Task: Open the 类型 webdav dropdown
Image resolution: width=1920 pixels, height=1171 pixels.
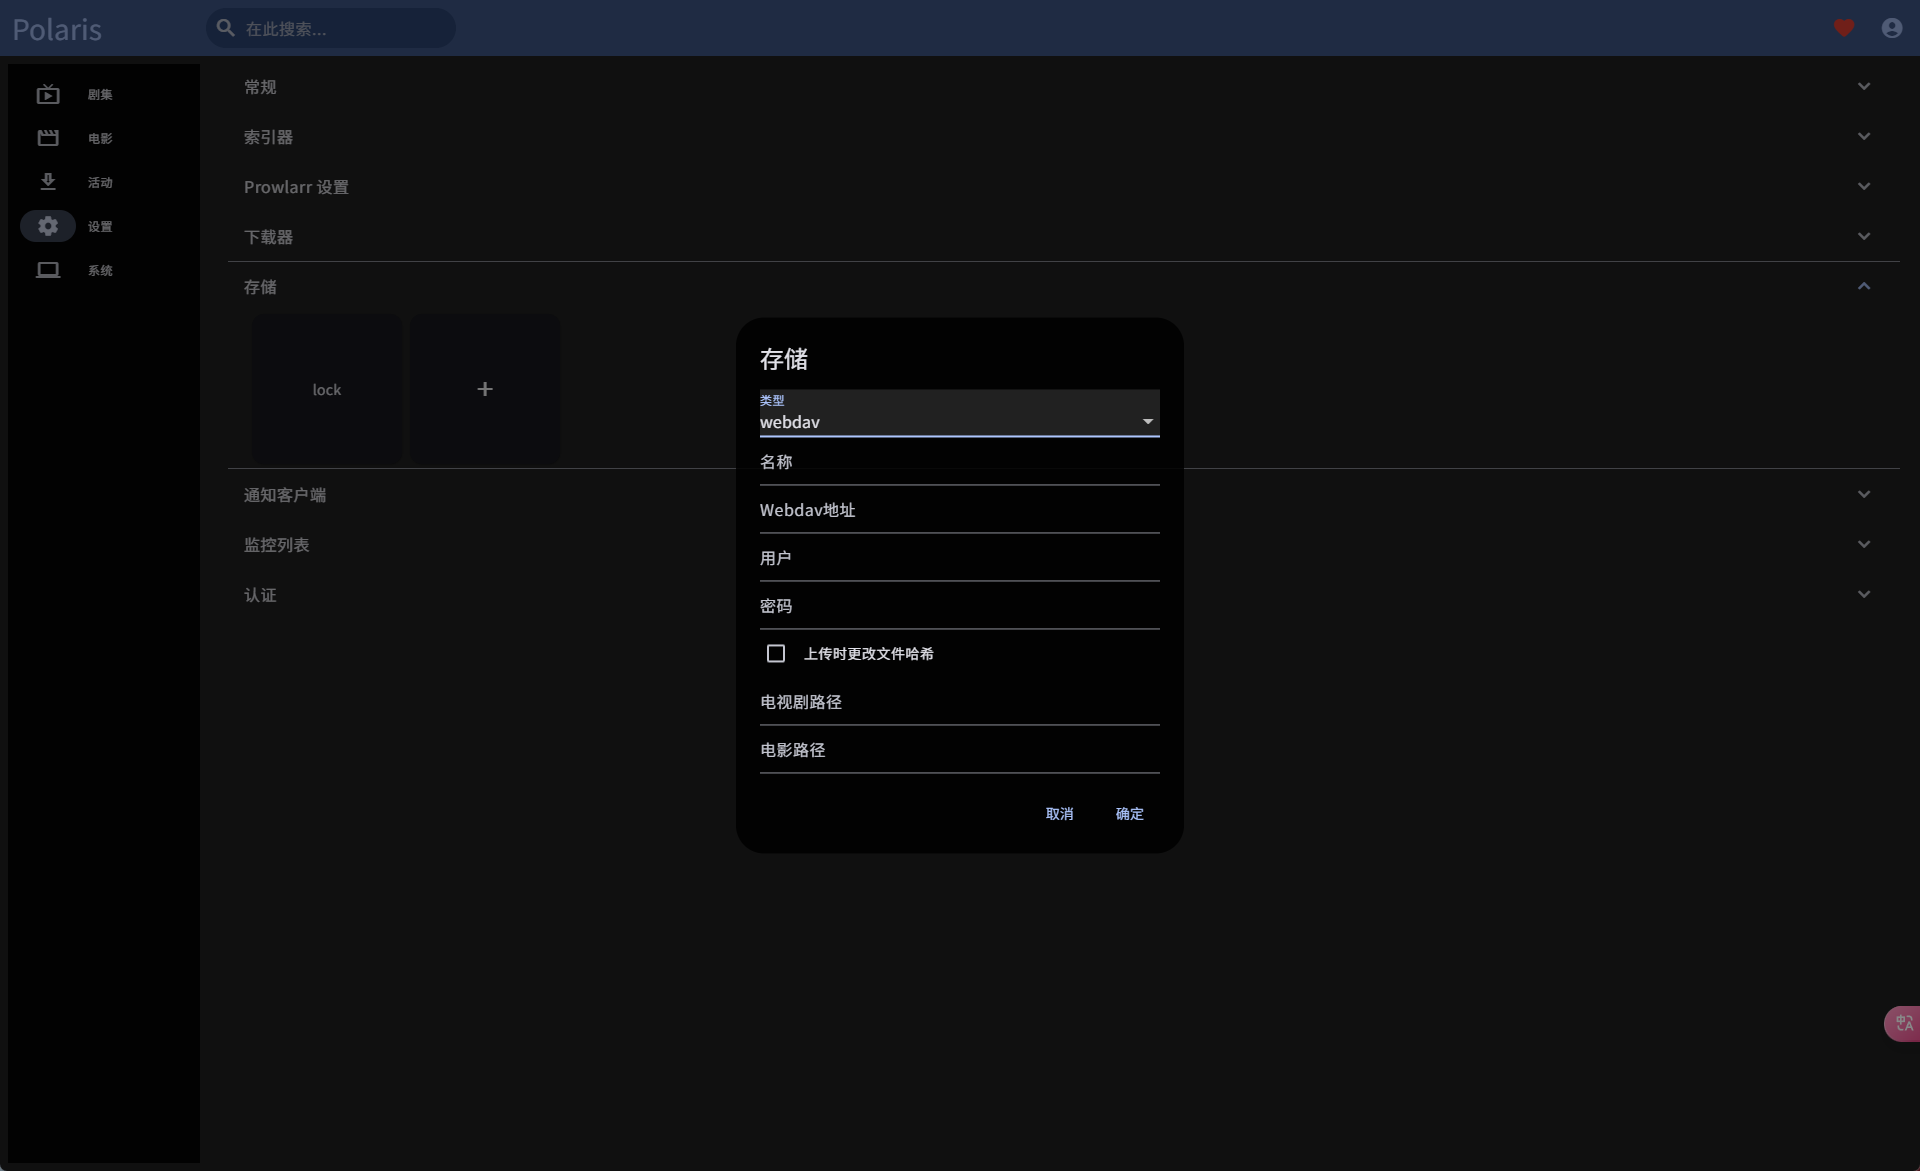Action: (960, 413)
